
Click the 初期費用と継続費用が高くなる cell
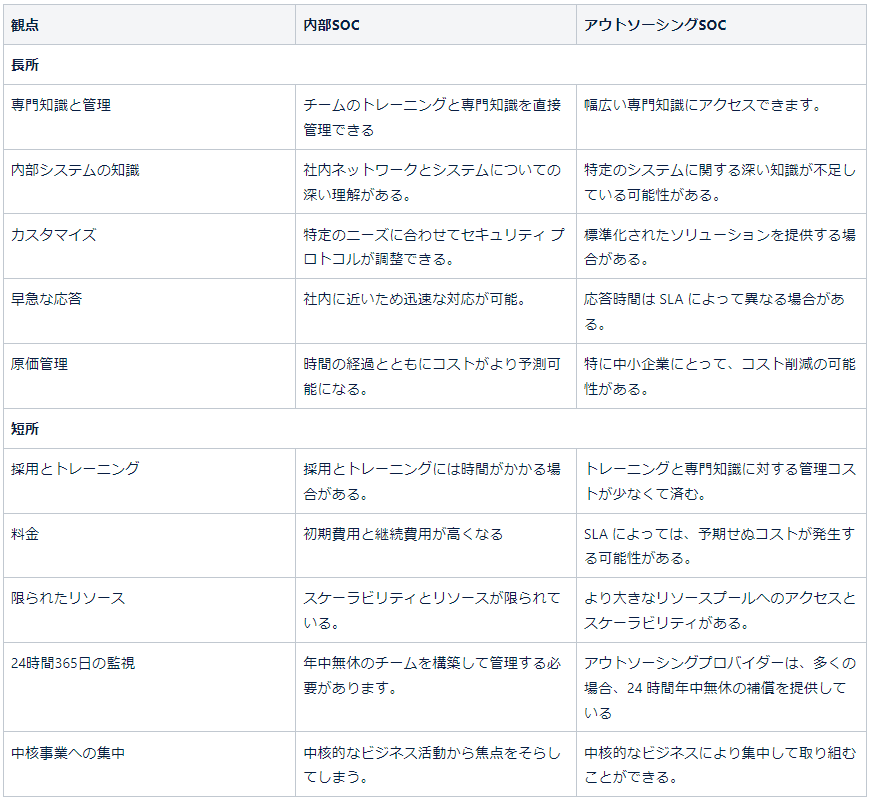pos(403,534)
